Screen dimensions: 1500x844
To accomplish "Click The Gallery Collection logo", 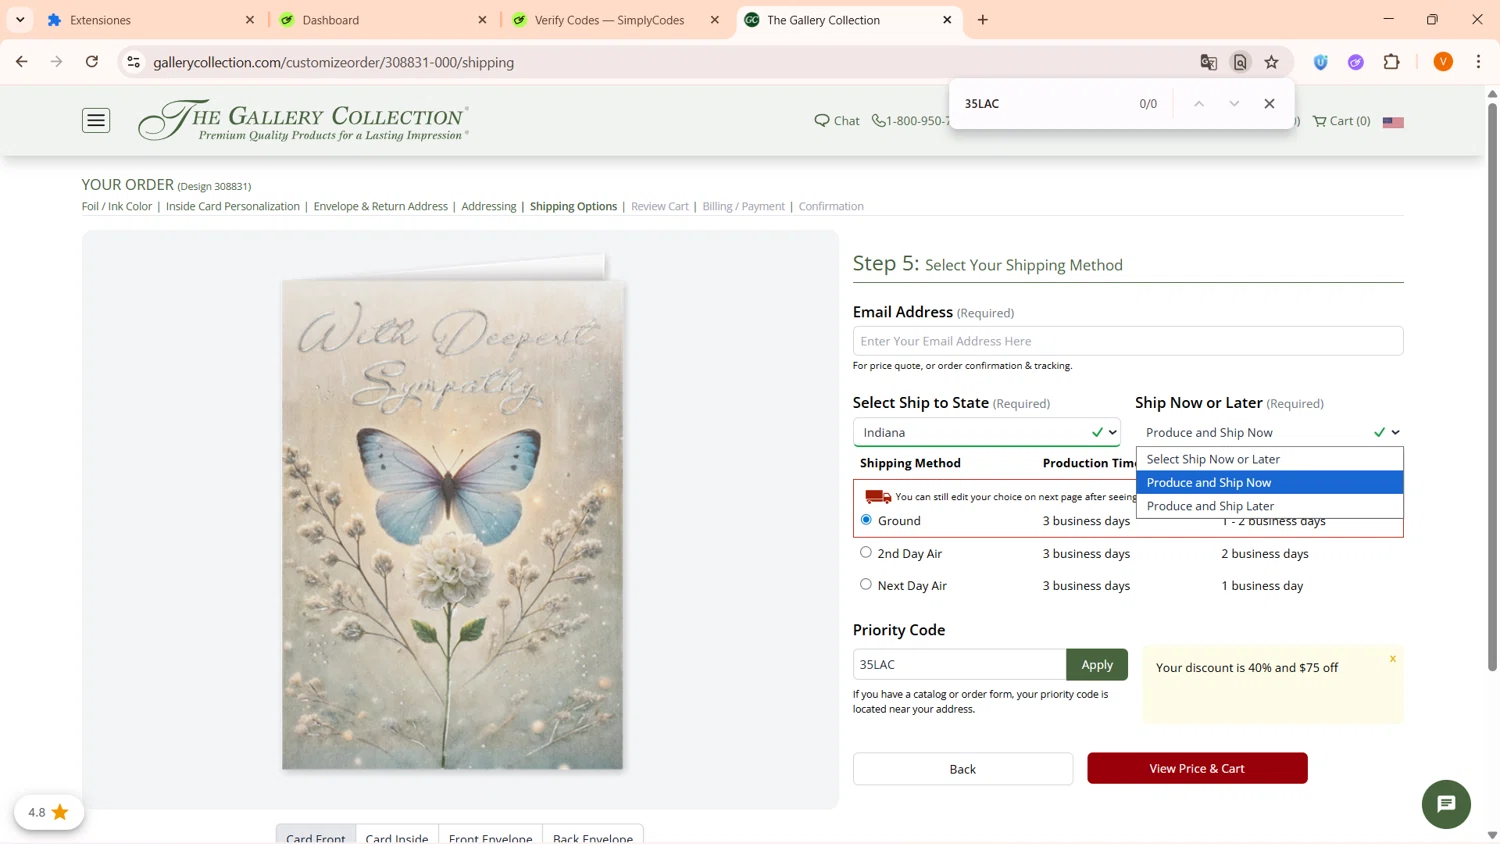I will coord(303,121).
